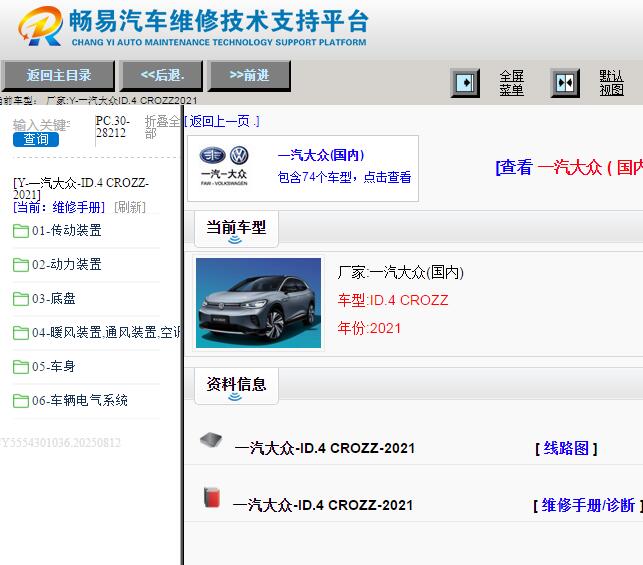Click 折叠全部 to collapse all

click(x=162, y=127)
